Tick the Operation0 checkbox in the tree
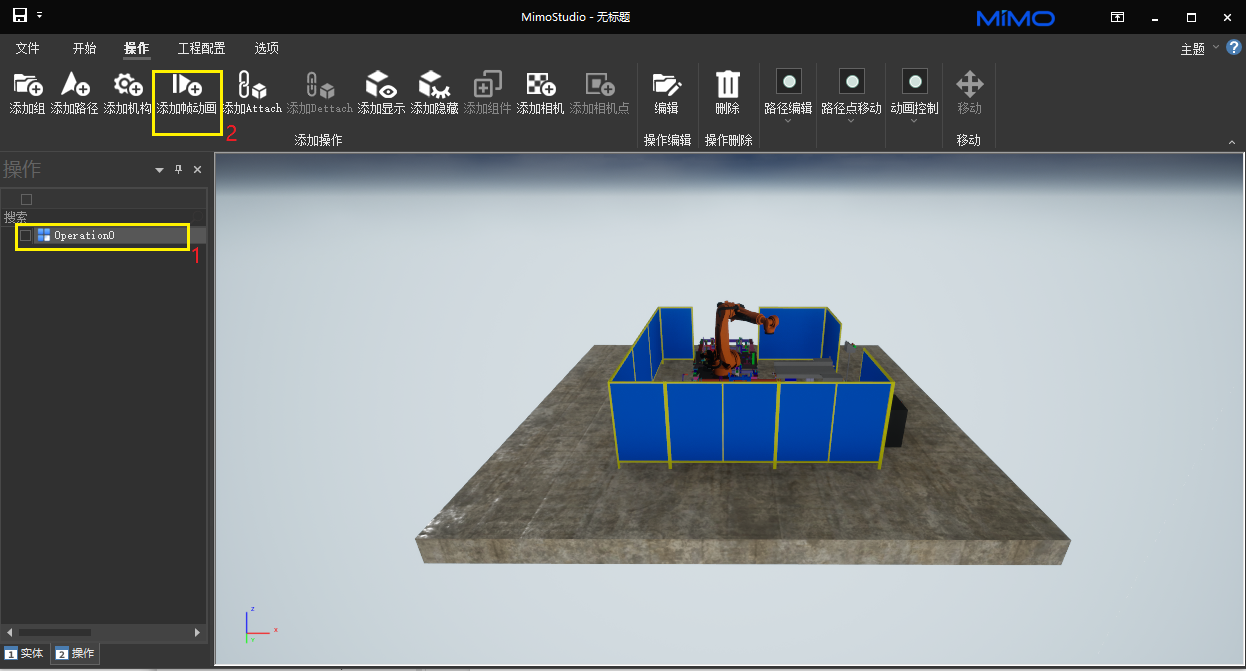This screenshot has height=671, width=1246. coord(26,235)
